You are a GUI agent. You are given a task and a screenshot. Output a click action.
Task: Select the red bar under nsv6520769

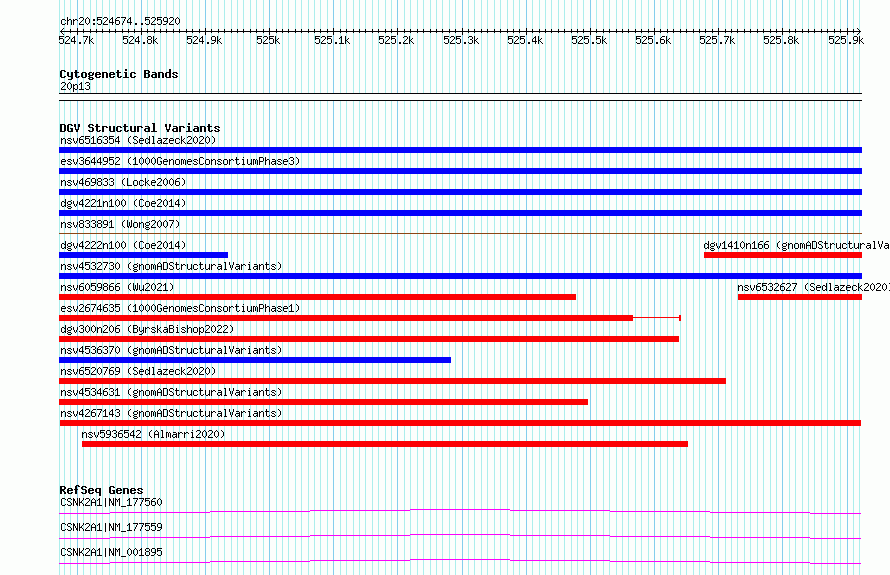click(x=392, y=381)
